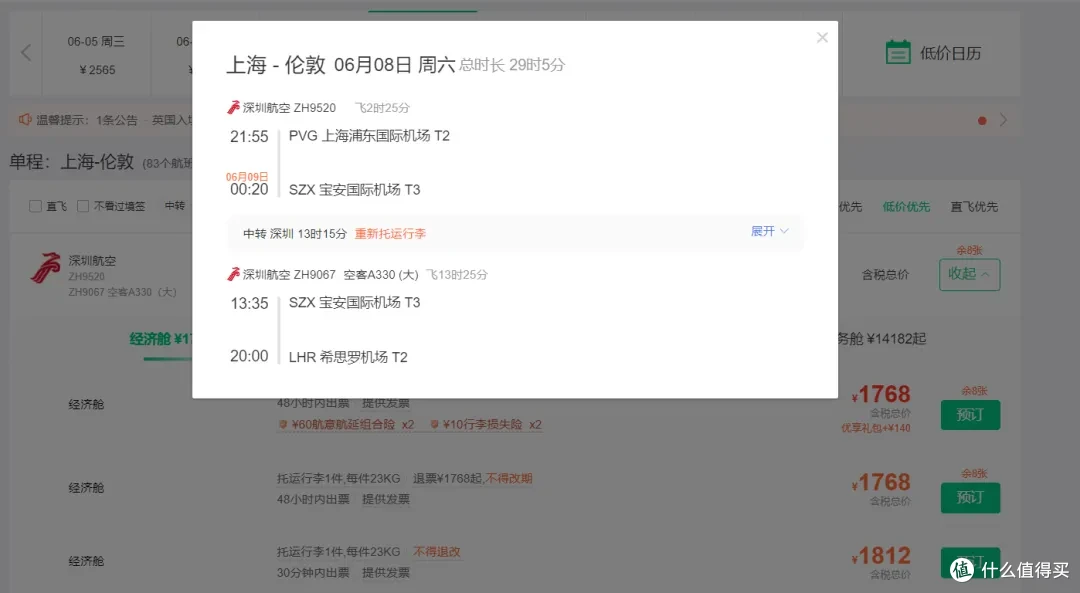Click the Shenzhen Airlines logo in the flight list
Screen dimensions: 1080x593
[45, 268]
